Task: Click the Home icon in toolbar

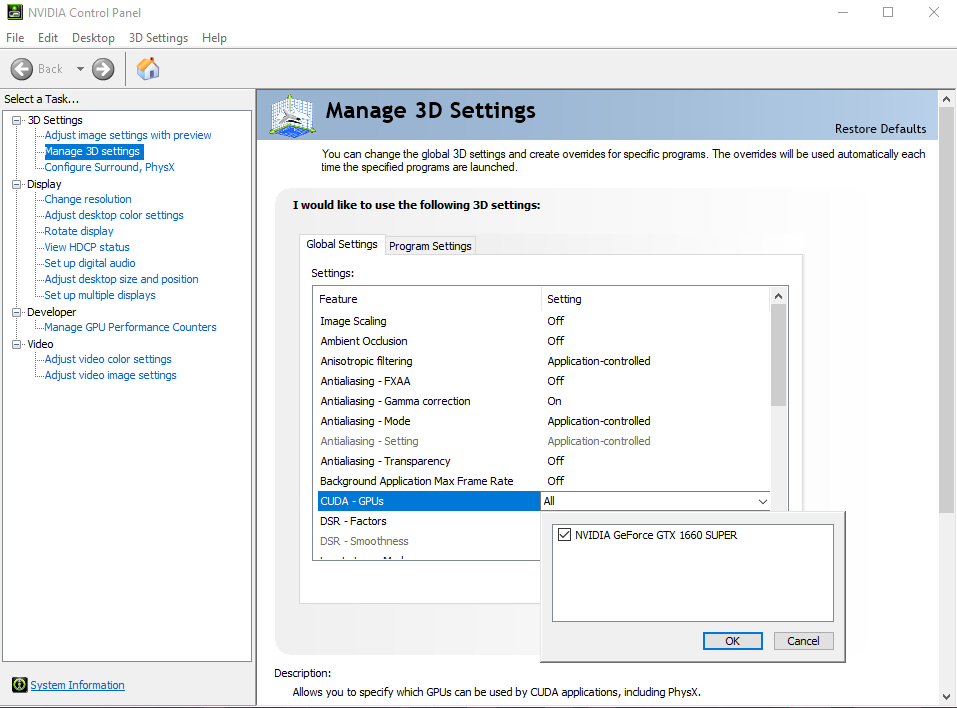Action: click(148, 69)
